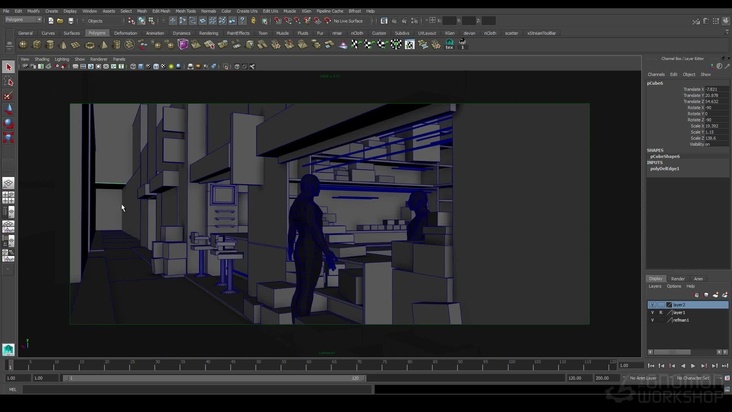
Task: Toggle visibility of refman1 layer
Action: [x=652, y=320]
